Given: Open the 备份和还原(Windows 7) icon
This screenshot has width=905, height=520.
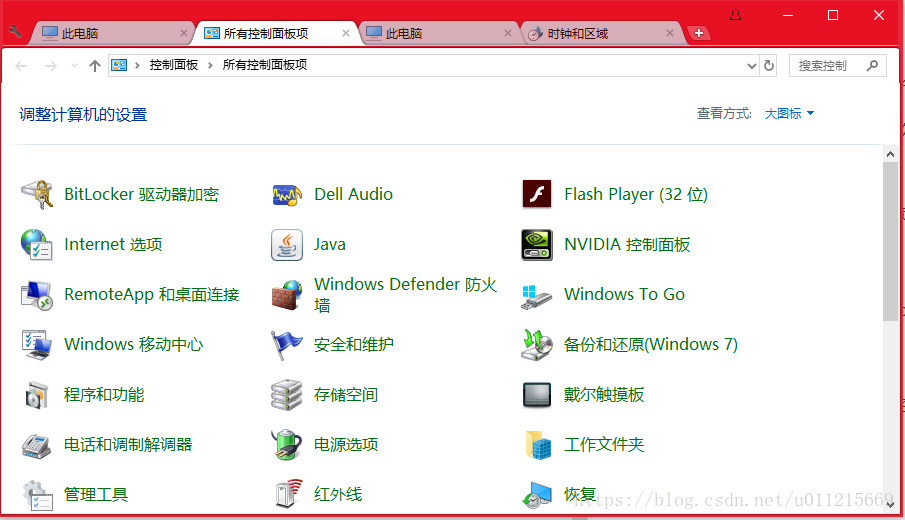Looking at the screenshot, I should pyautogui.click(x=537, y=345).
